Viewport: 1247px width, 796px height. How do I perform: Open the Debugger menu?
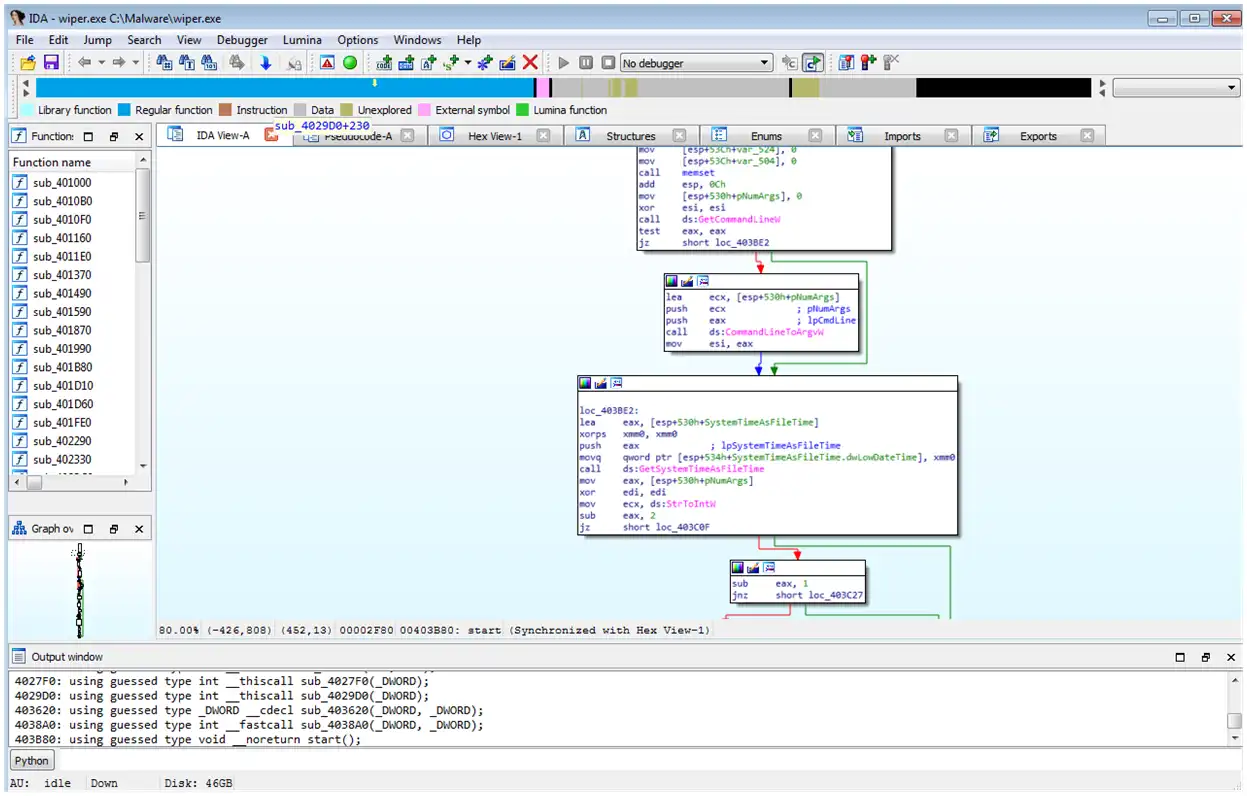tap(243, 40)
